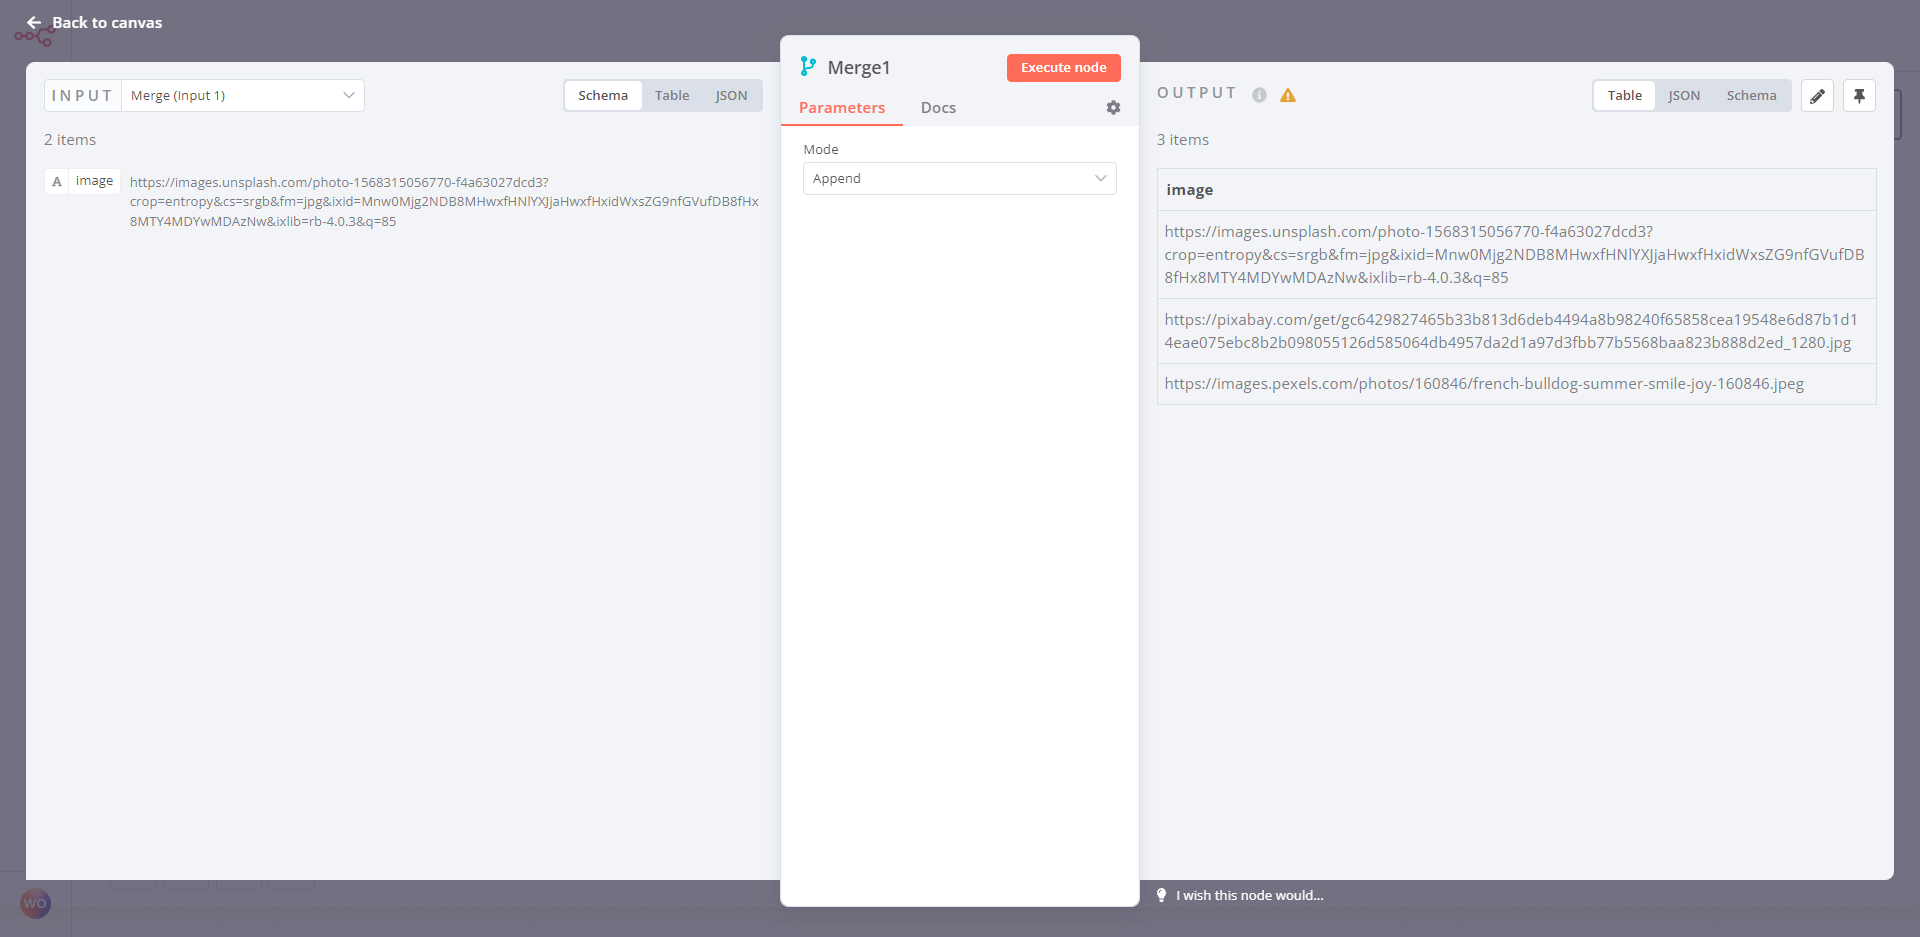Switch the input view to Table
The height and width of the screenshot is (937, 1920).
[672, 95]
